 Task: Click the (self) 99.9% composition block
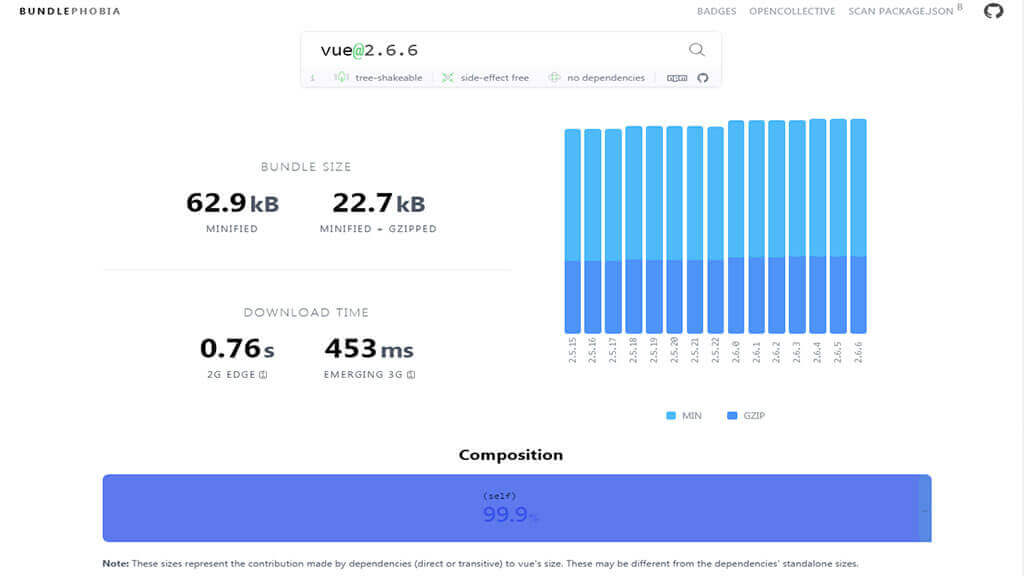tap(511, 508)
